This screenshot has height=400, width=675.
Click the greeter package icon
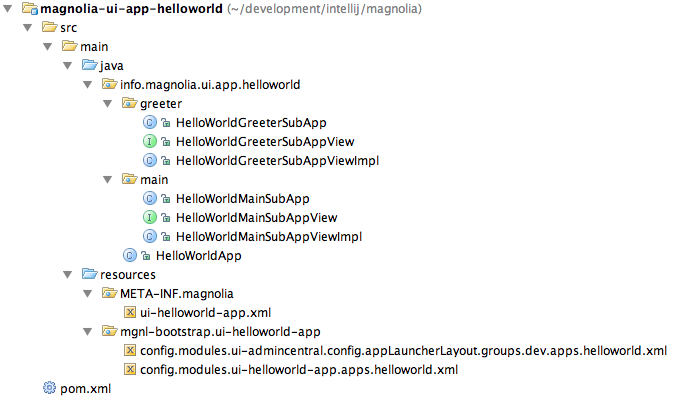129,103
